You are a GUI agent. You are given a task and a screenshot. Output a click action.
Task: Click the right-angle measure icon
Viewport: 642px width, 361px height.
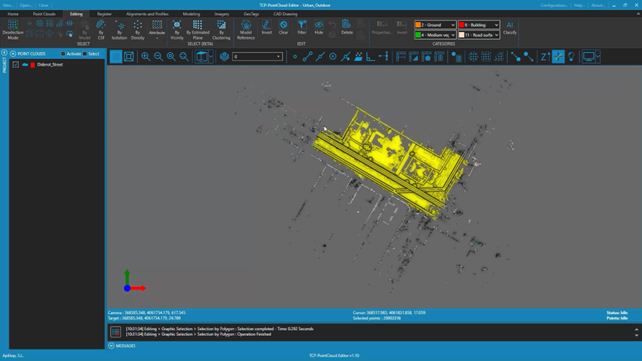[371, 56]
